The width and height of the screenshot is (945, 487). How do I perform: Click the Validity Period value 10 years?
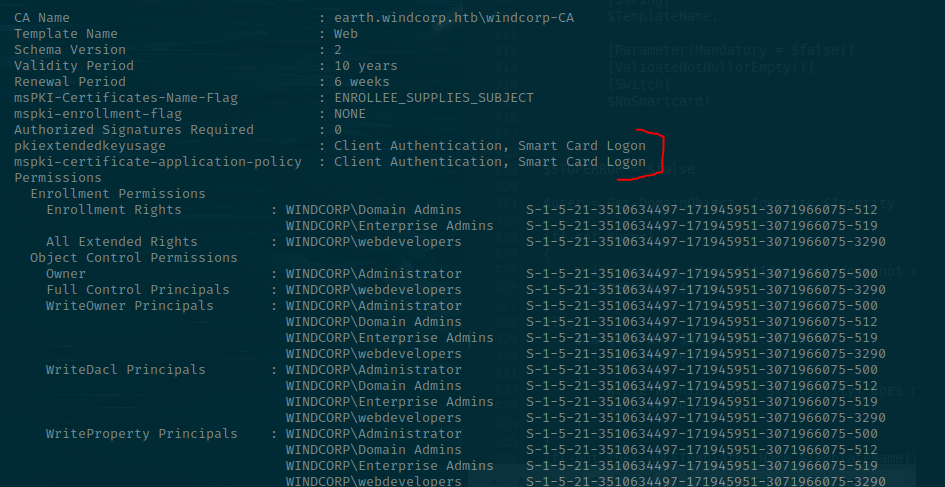tap(366, 66)
